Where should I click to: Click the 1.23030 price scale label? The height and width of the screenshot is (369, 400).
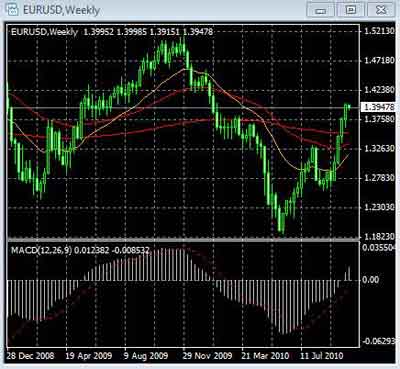point(379,207)
